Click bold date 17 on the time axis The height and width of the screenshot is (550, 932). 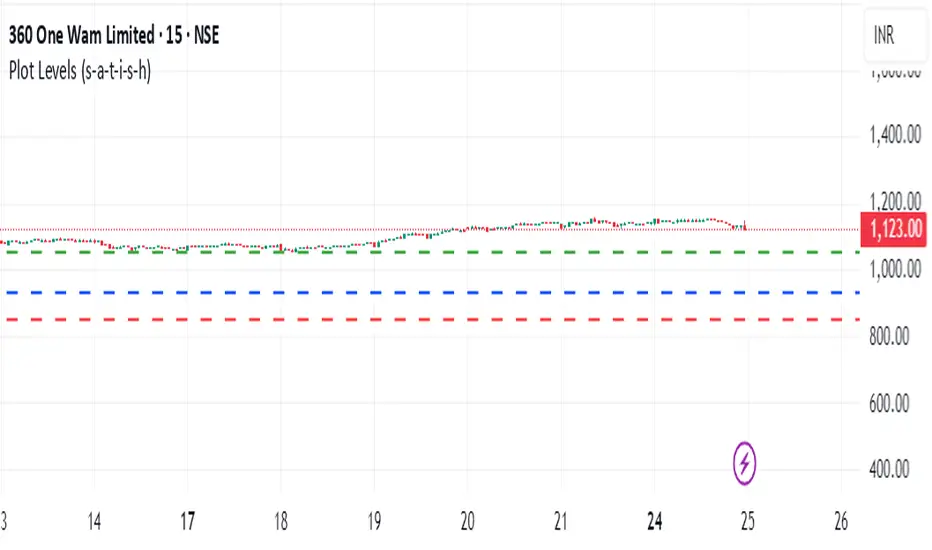tap(188, 520)
